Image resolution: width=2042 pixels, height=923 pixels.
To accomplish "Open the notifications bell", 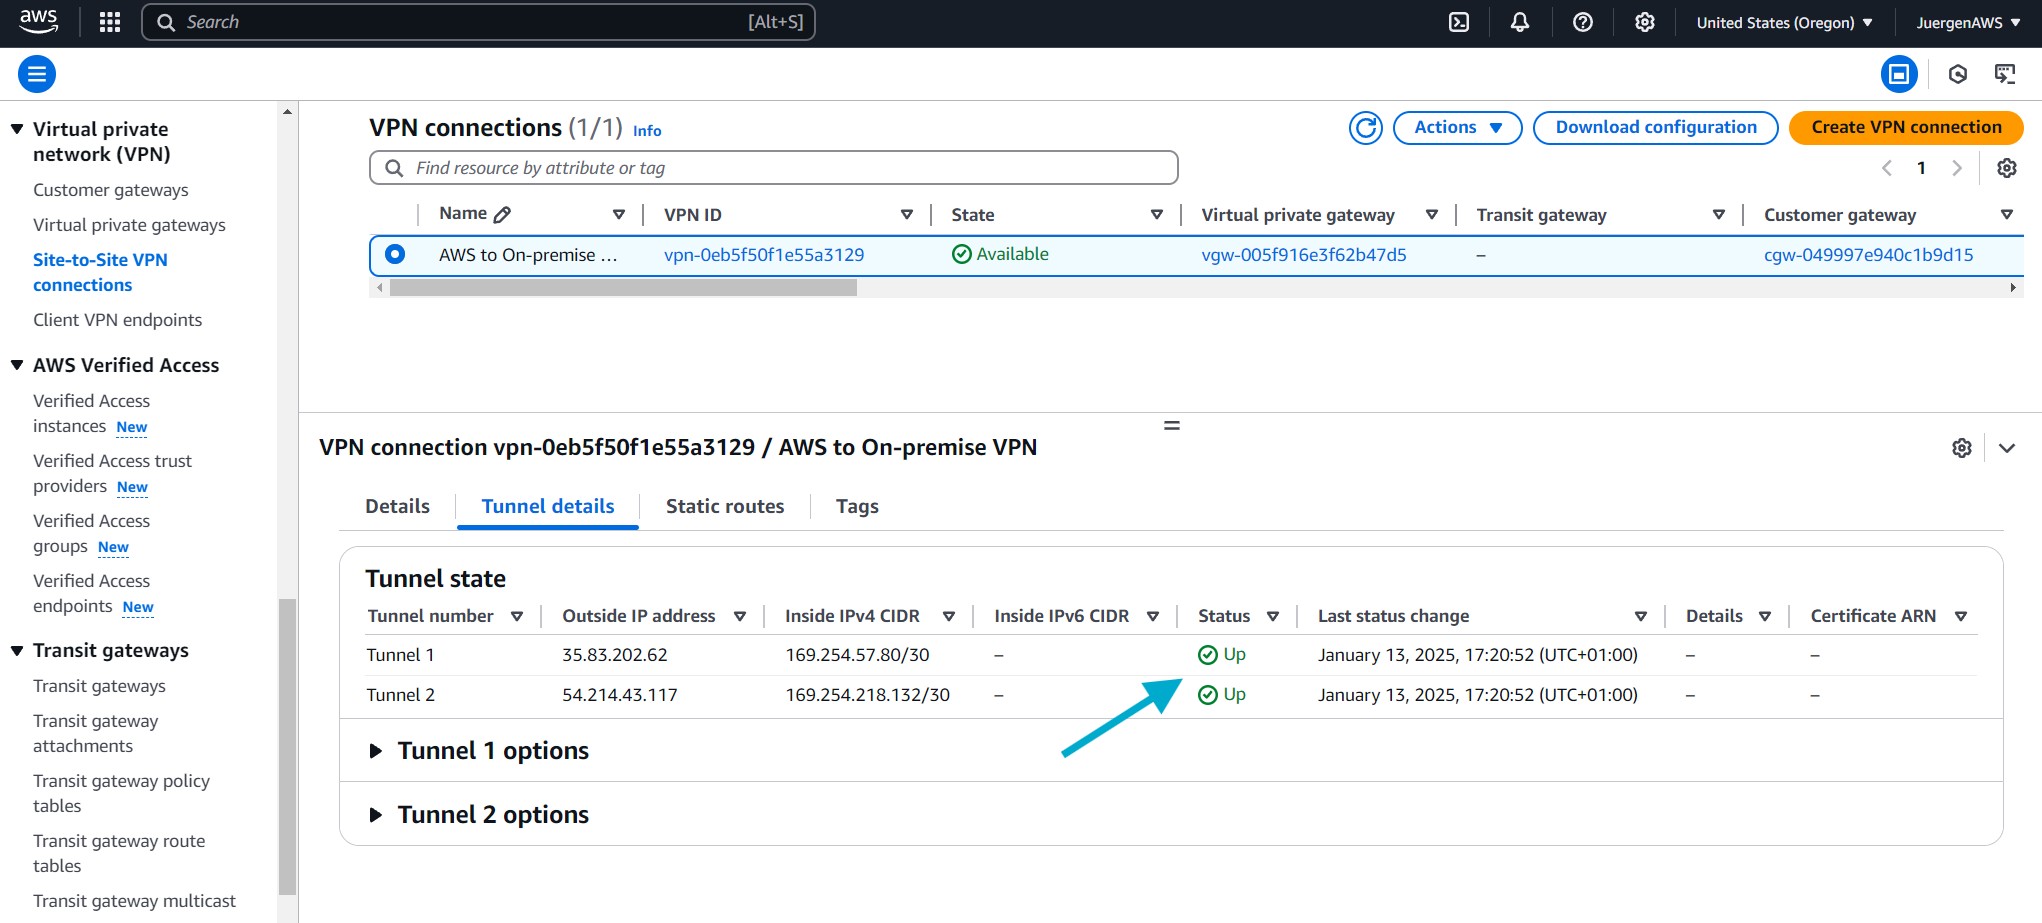I will [1520, 22].
